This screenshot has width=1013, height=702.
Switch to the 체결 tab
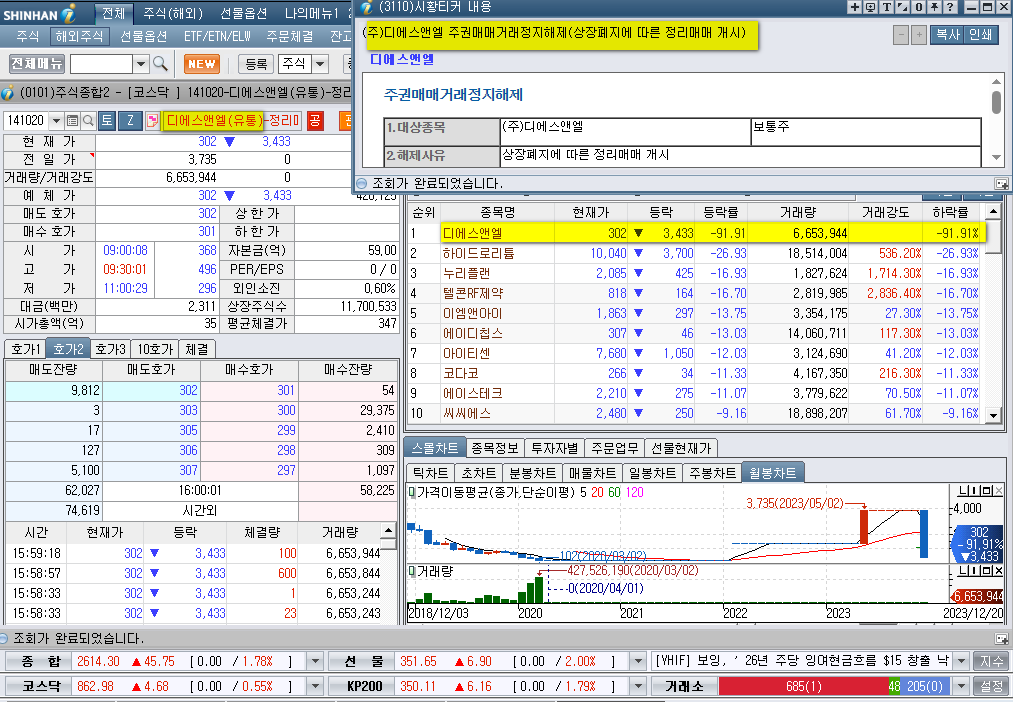tap(196, 349)
